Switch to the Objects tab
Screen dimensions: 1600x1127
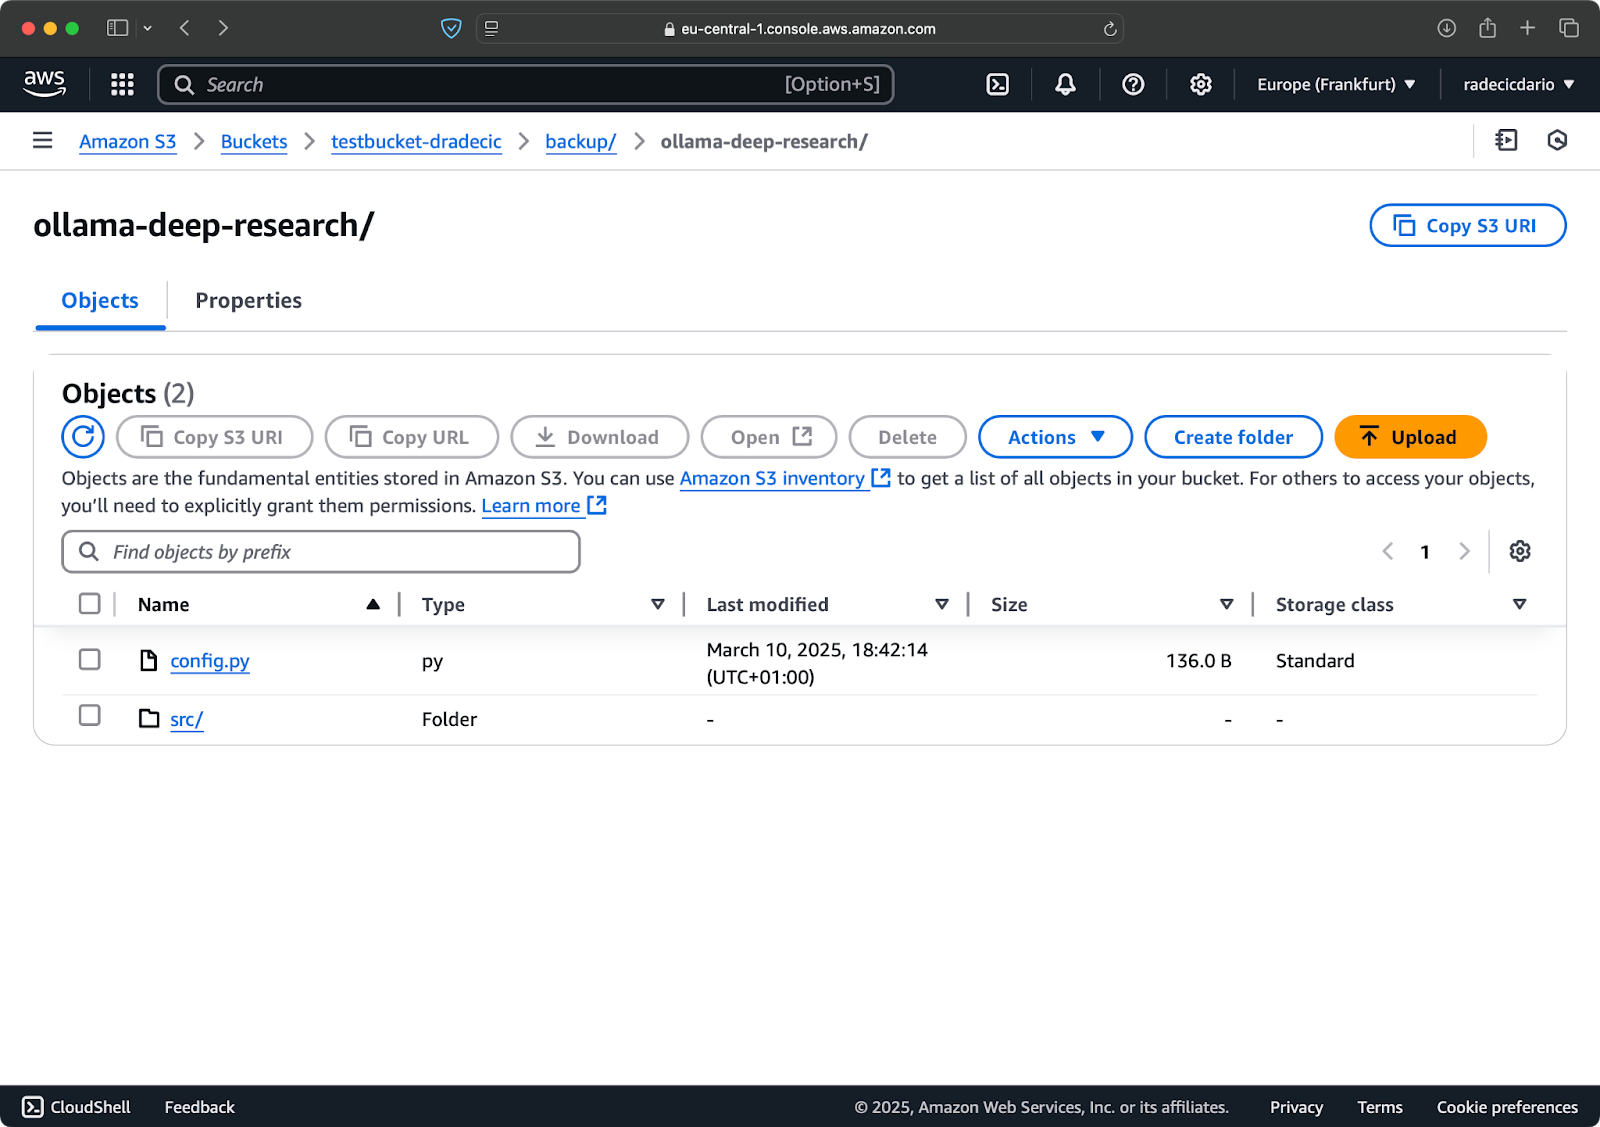[100, 300]
